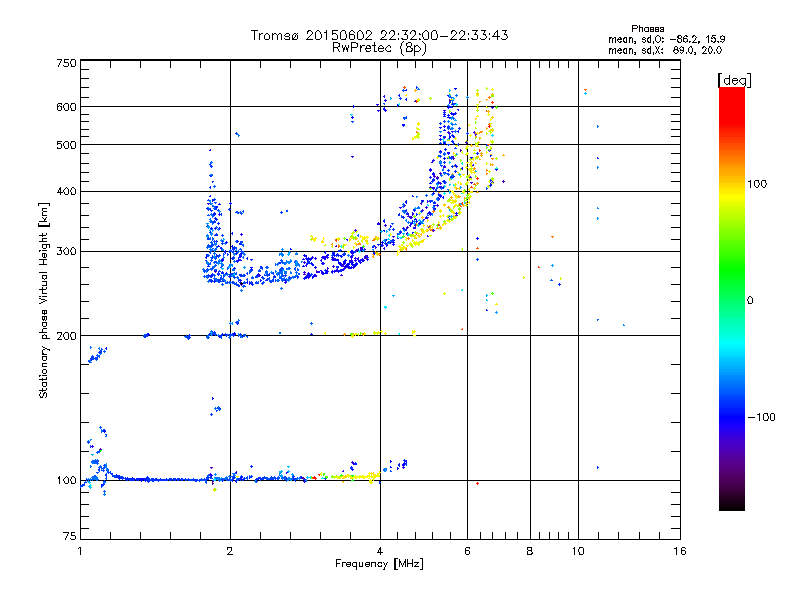Click the x-axis tick label "16"
This screenshot has width=800, height=600.
pyautogui.click(x=680, y=552)
